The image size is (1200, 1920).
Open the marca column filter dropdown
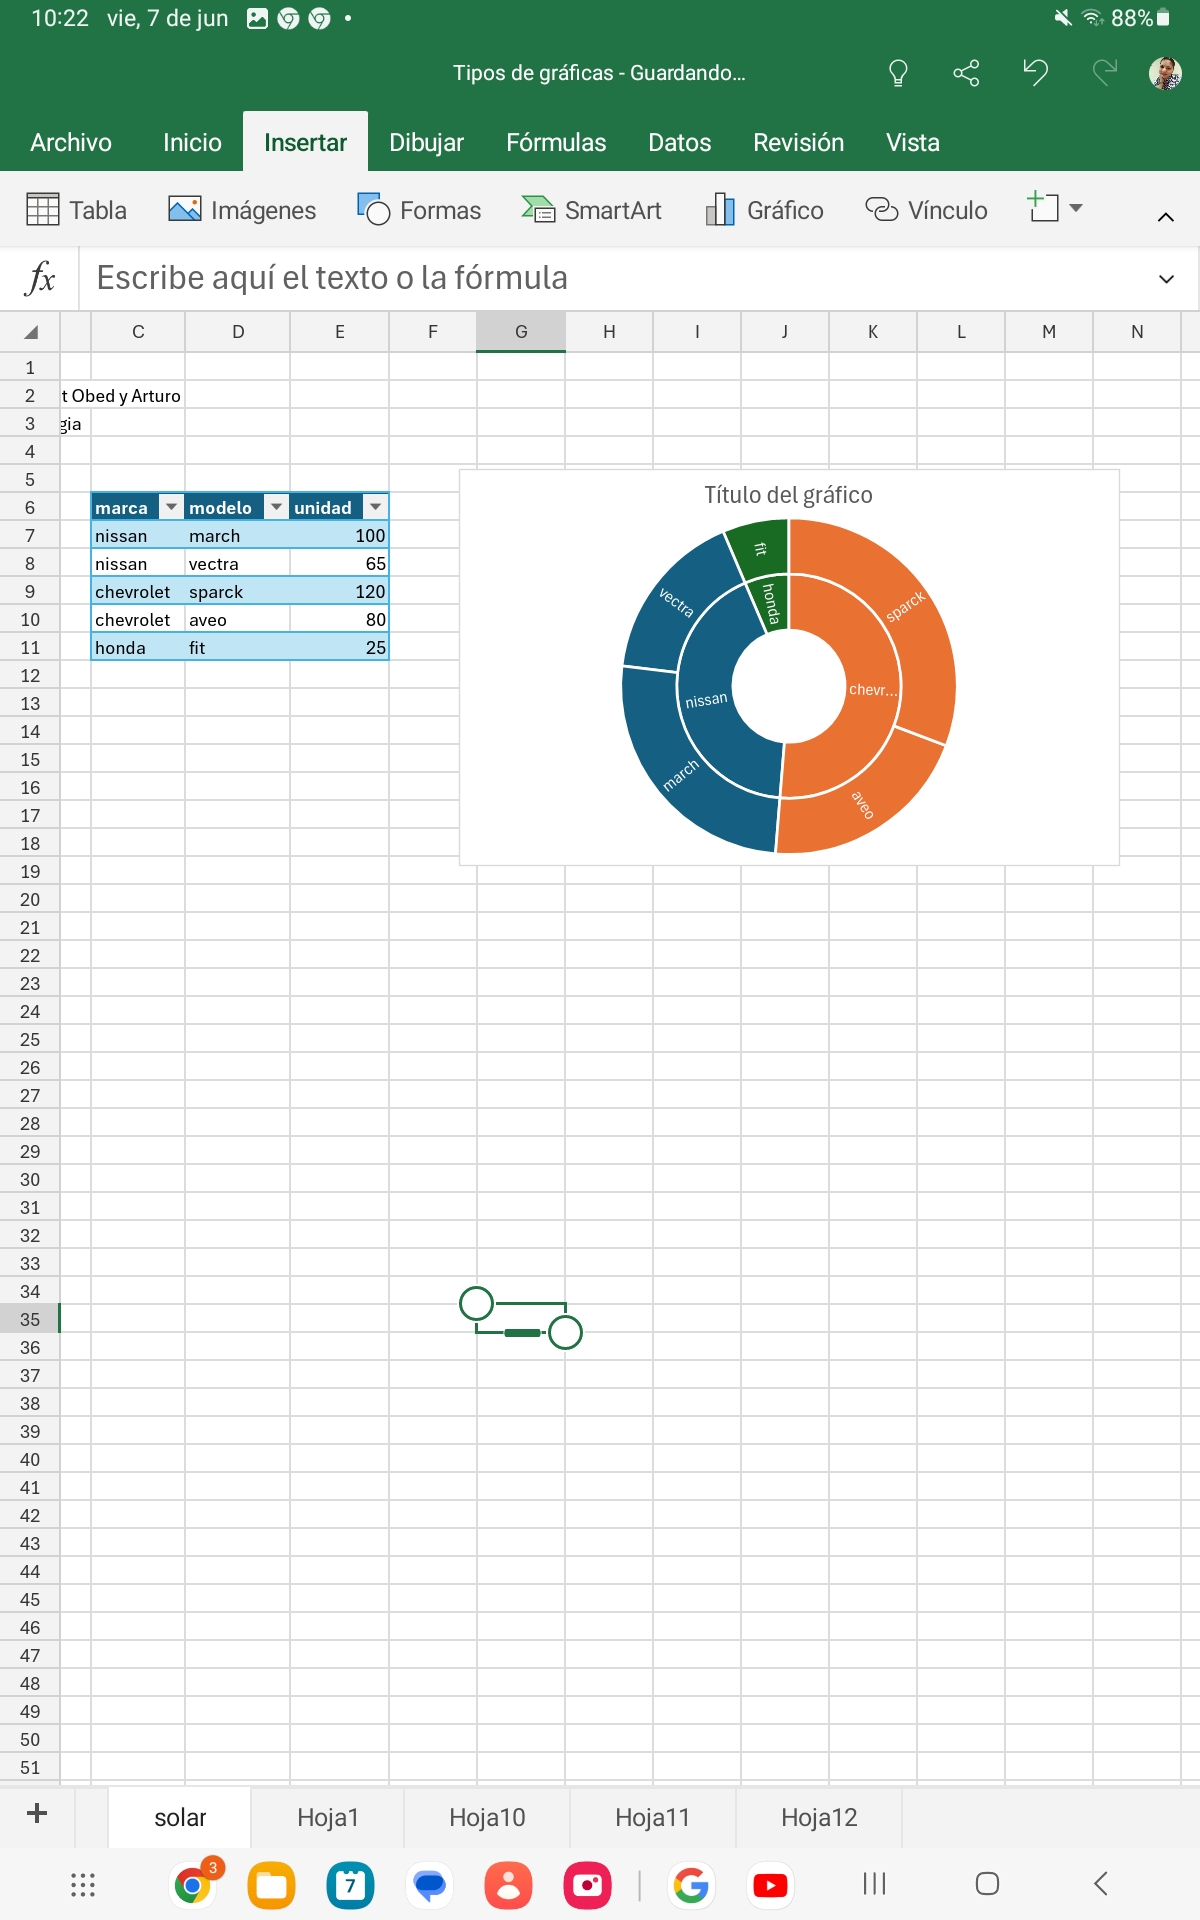click(171, 507)
